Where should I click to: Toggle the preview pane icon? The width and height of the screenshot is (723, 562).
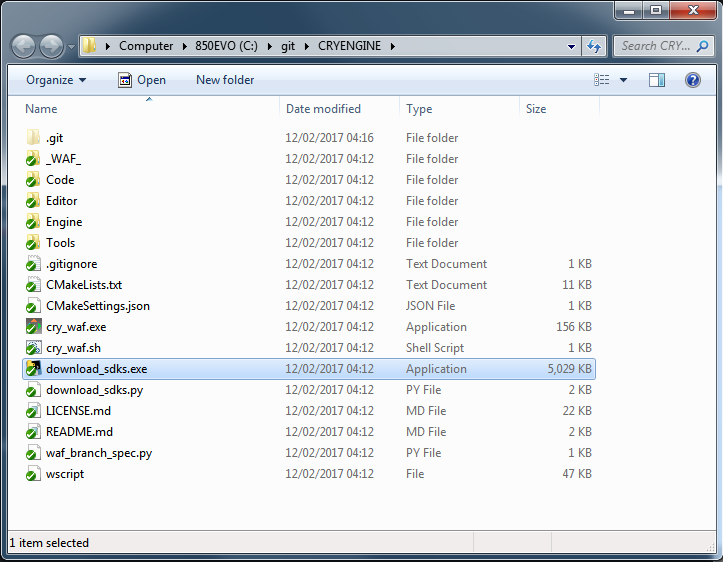point(657,80)
